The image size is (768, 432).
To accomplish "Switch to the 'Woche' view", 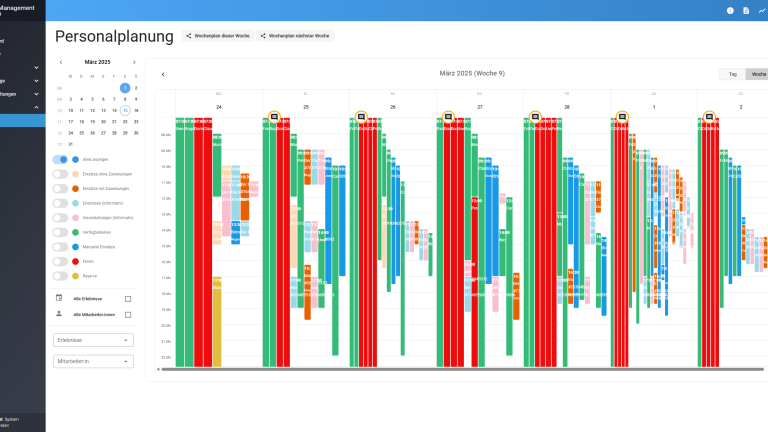I will [x=758, y=74].
